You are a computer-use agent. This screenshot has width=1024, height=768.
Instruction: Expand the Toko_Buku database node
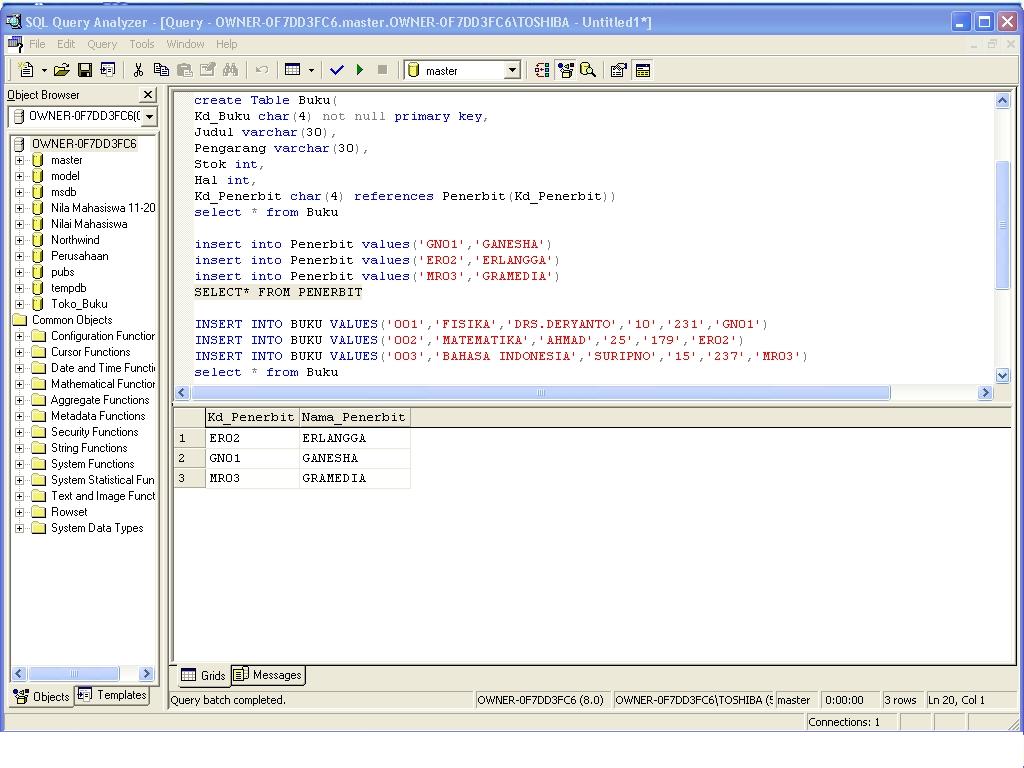20,304
